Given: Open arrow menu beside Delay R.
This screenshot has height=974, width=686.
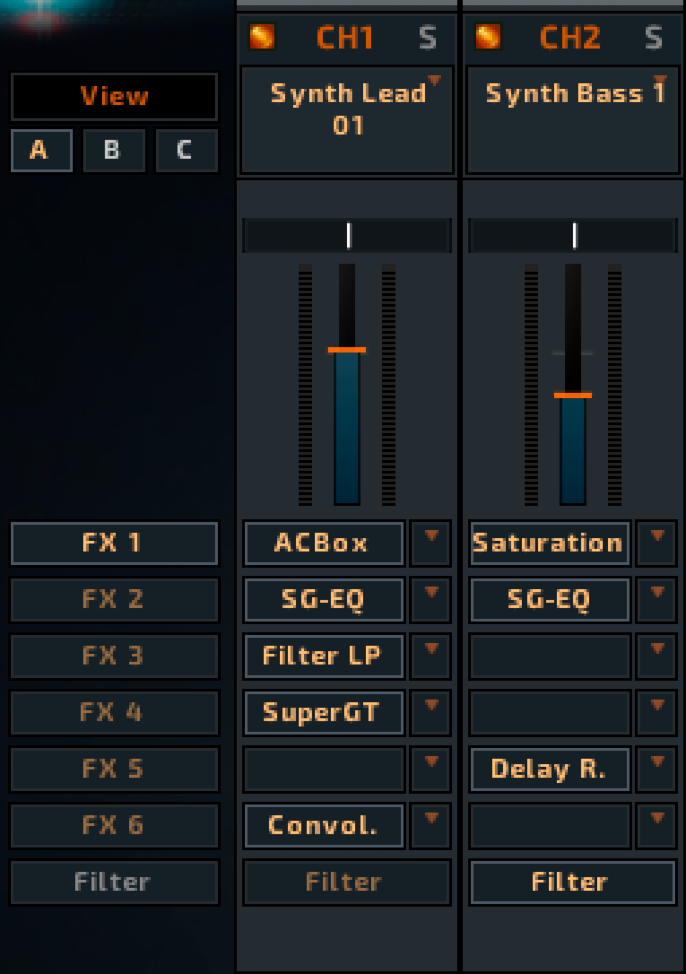Looking at the screenshot, I should pos(657,768).
